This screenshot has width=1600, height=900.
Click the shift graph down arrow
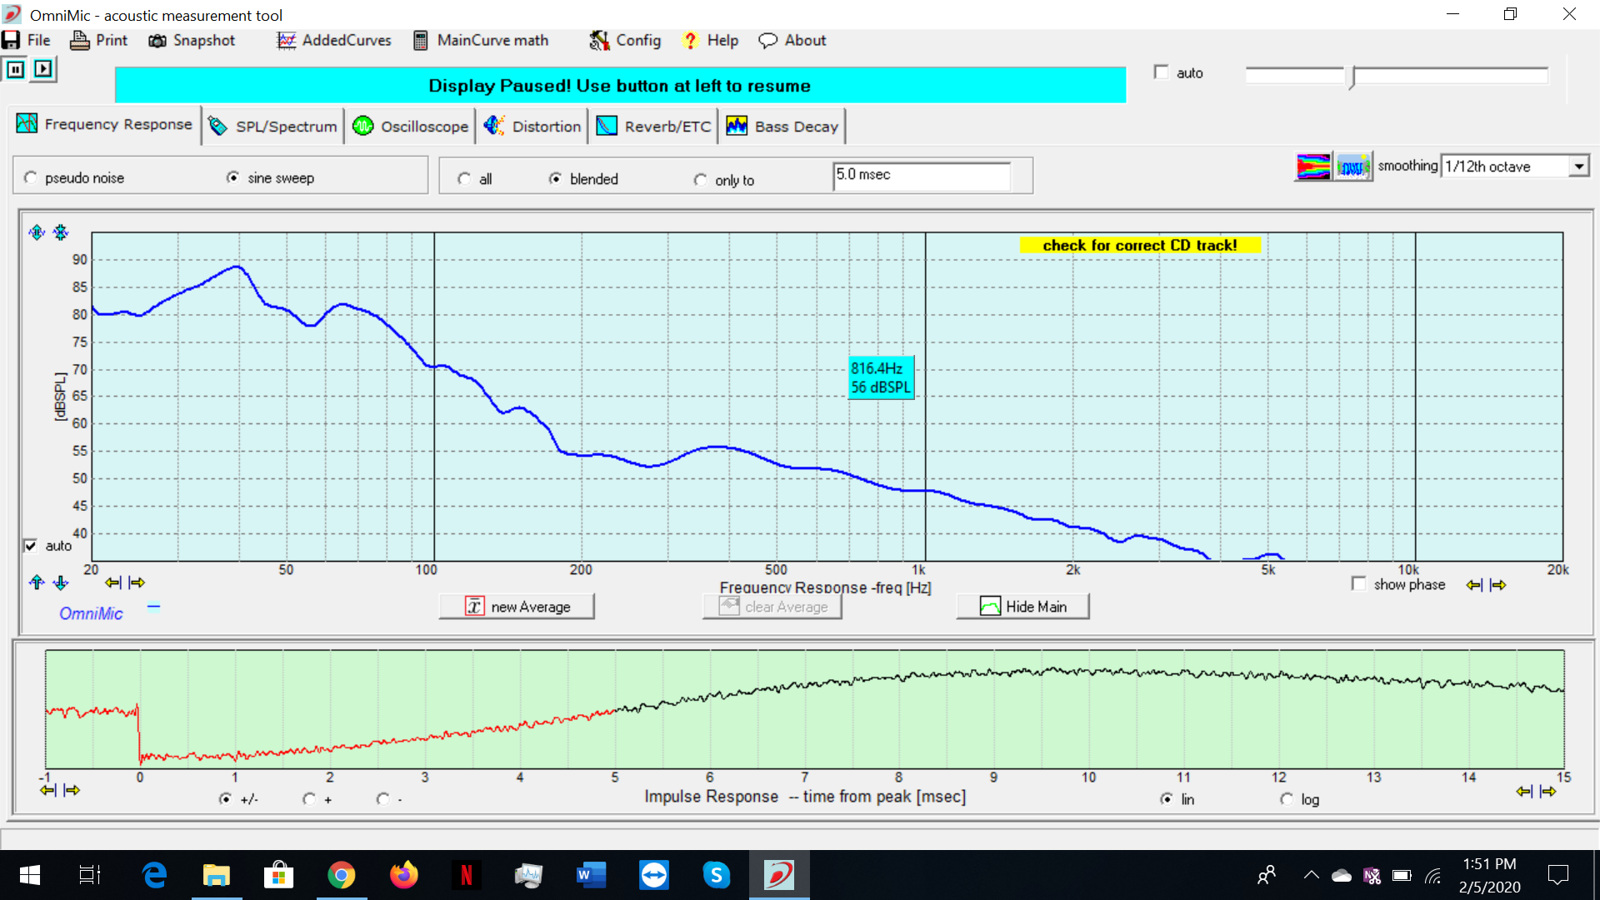61,582
